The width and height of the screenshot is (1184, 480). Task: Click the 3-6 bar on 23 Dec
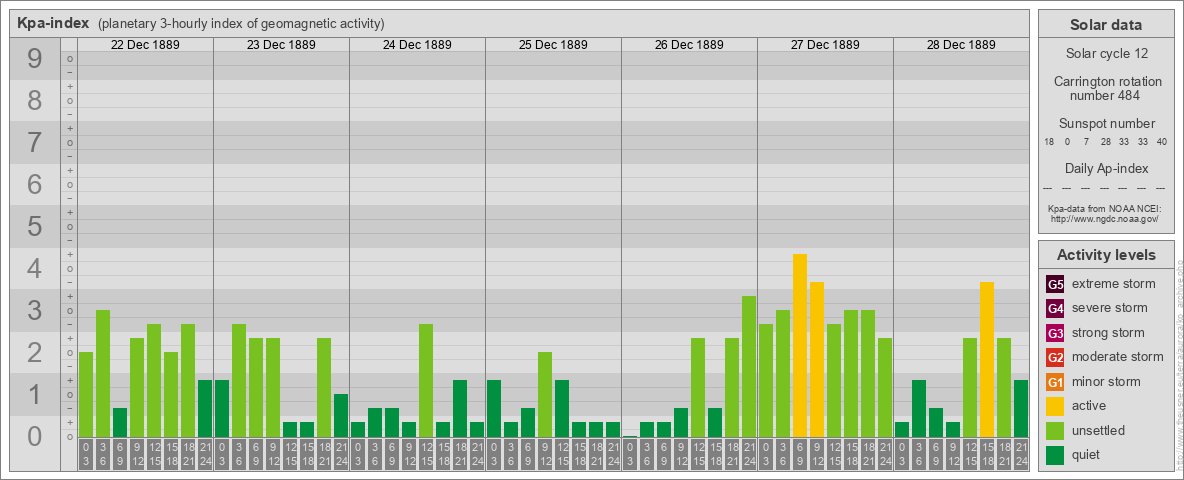click(x=239, y=380)
